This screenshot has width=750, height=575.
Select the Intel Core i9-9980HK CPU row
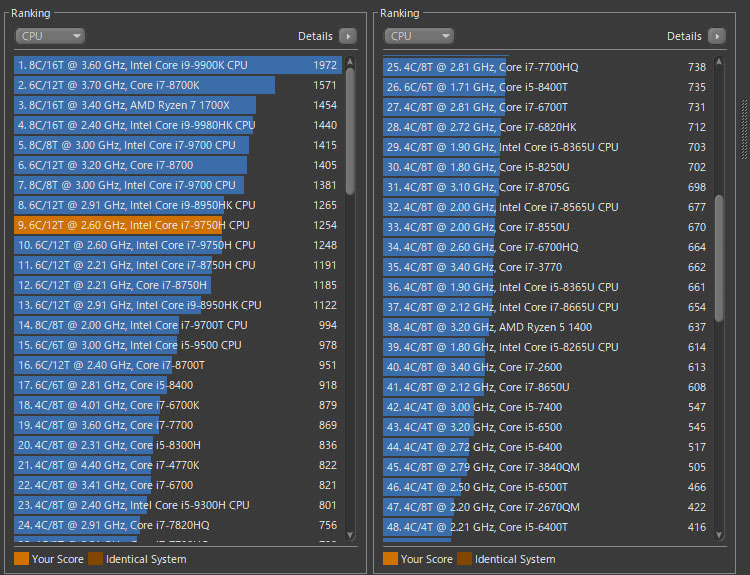[178, 125]
